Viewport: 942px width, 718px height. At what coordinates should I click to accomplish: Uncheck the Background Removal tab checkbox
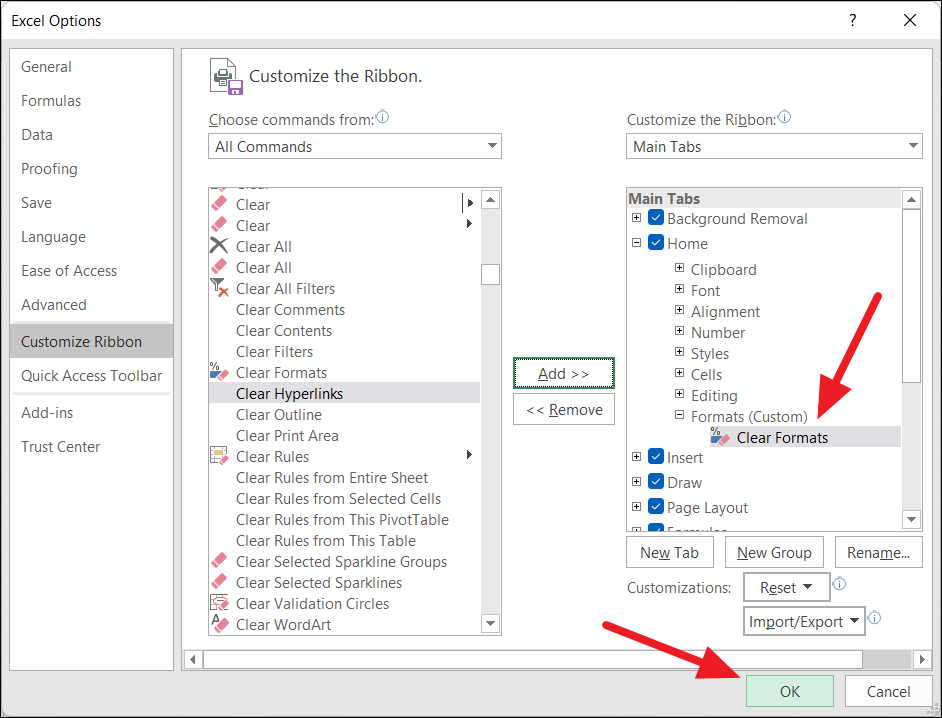(x=655, y=218)
